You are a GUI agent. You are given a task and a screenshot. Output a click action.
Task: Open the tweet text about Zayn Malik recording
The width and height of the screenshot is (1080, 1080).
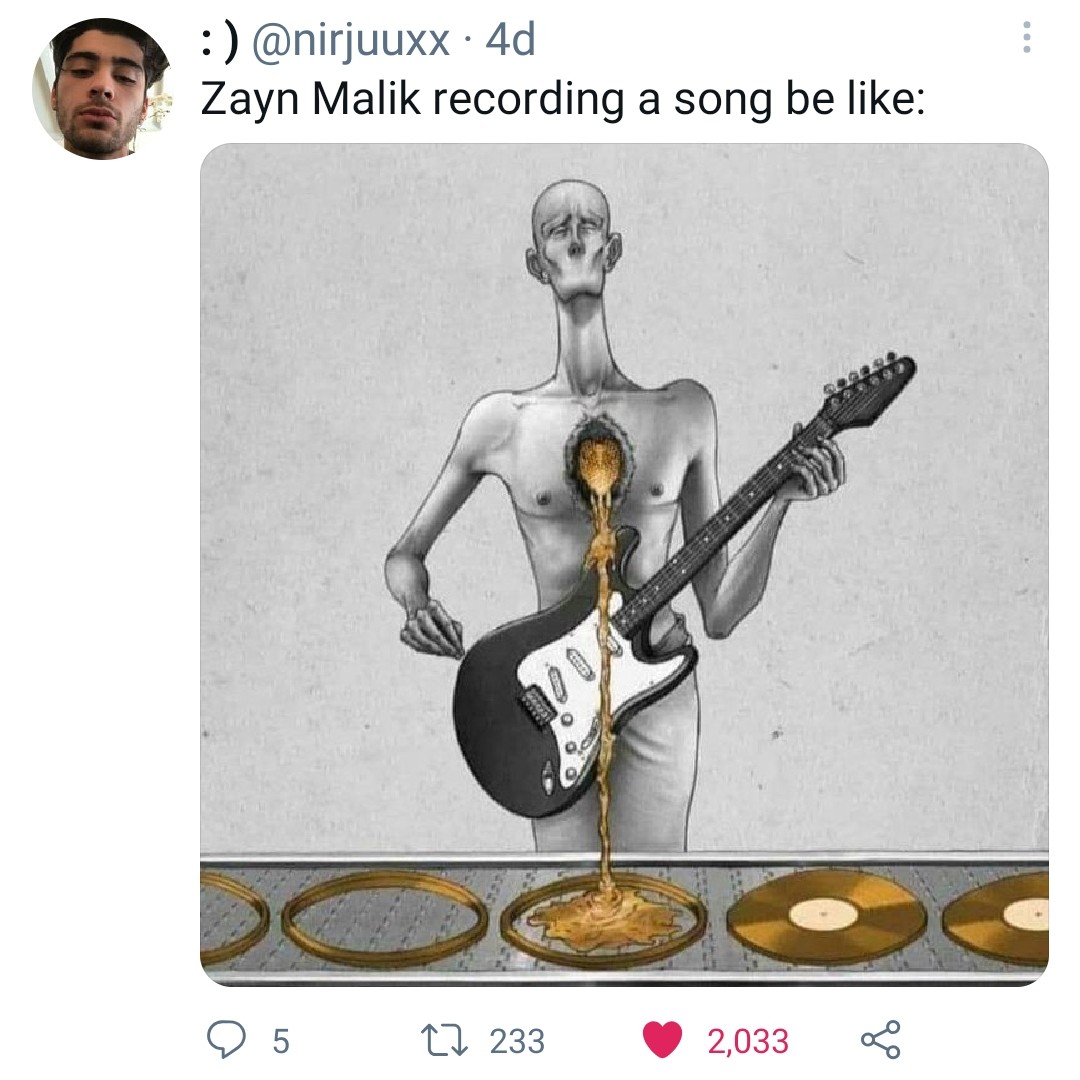(x=563, y=98)
